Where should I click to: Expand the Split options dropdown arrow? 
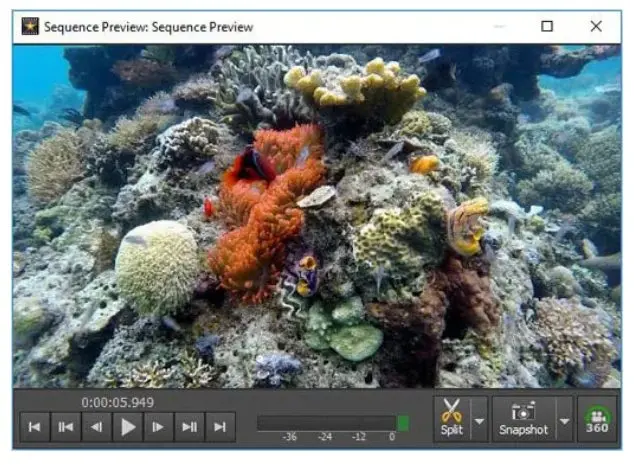(x=479, y=420)
